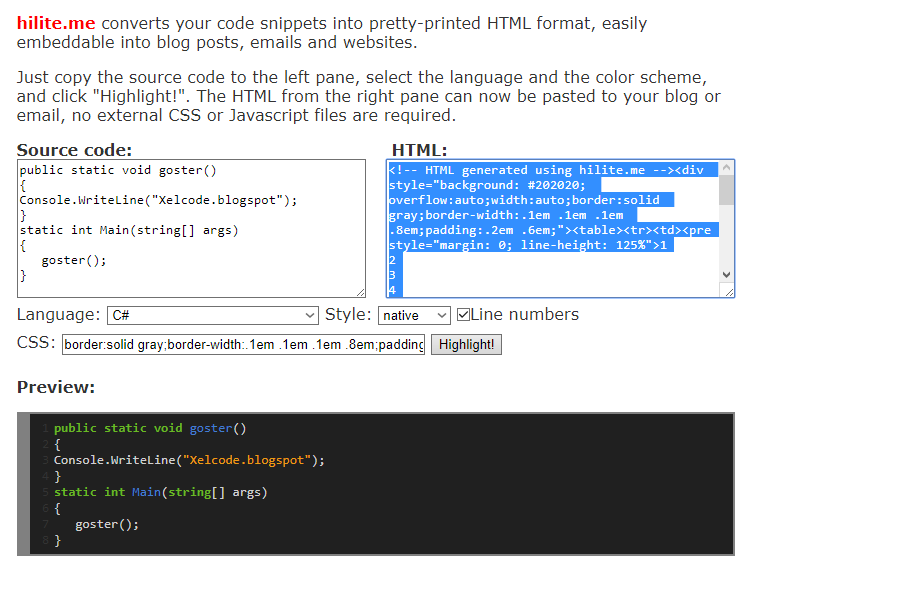Click the Highlight! button
Screen dimensions: 910x604
tap(467, 345)
